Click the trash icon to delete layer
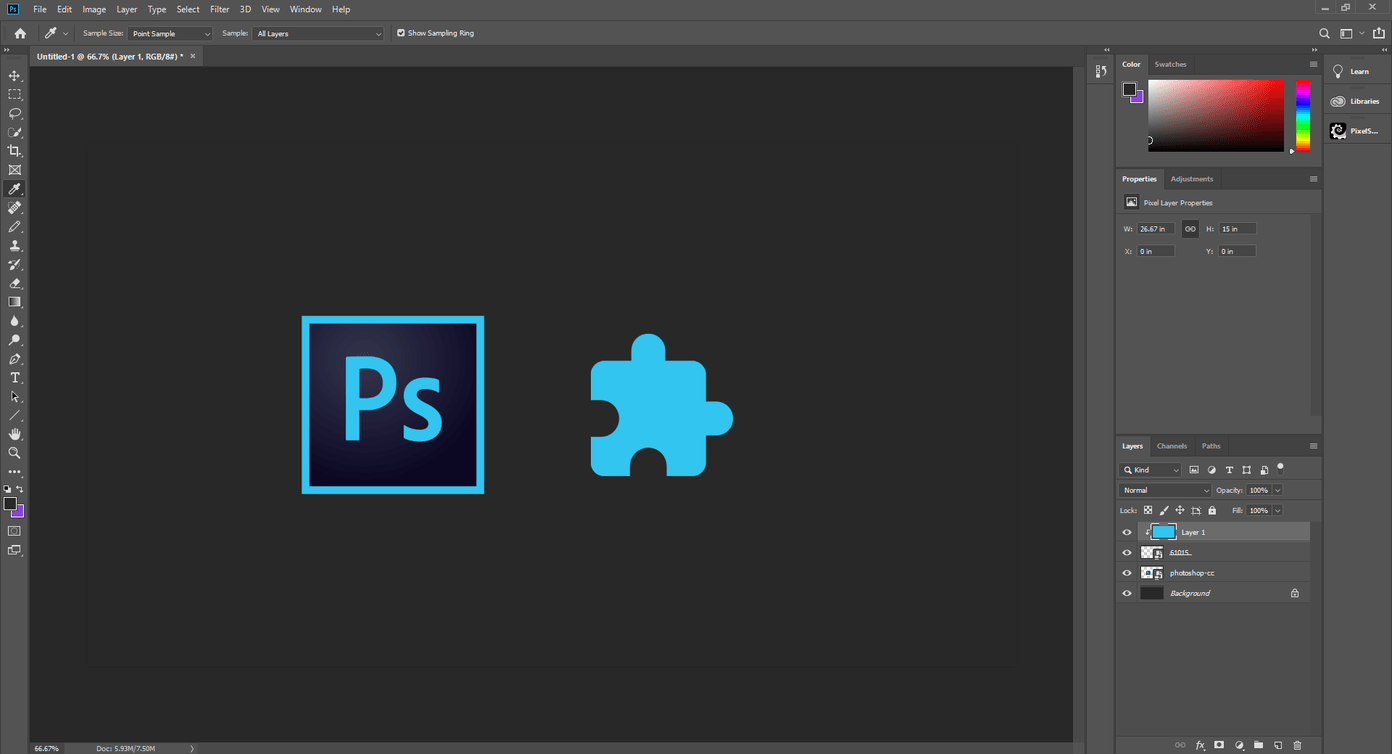The image size is (1392, 754). pos(1298,745)
